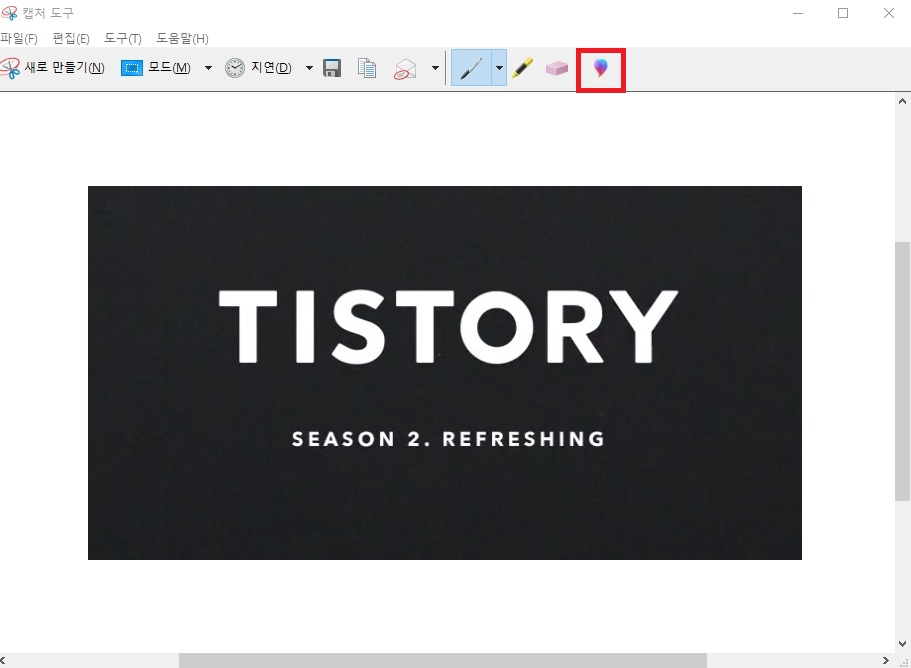This screenshot has width=911, height=668.
Task: Select the pink Eraser tool
Action: tap(557, 69)
